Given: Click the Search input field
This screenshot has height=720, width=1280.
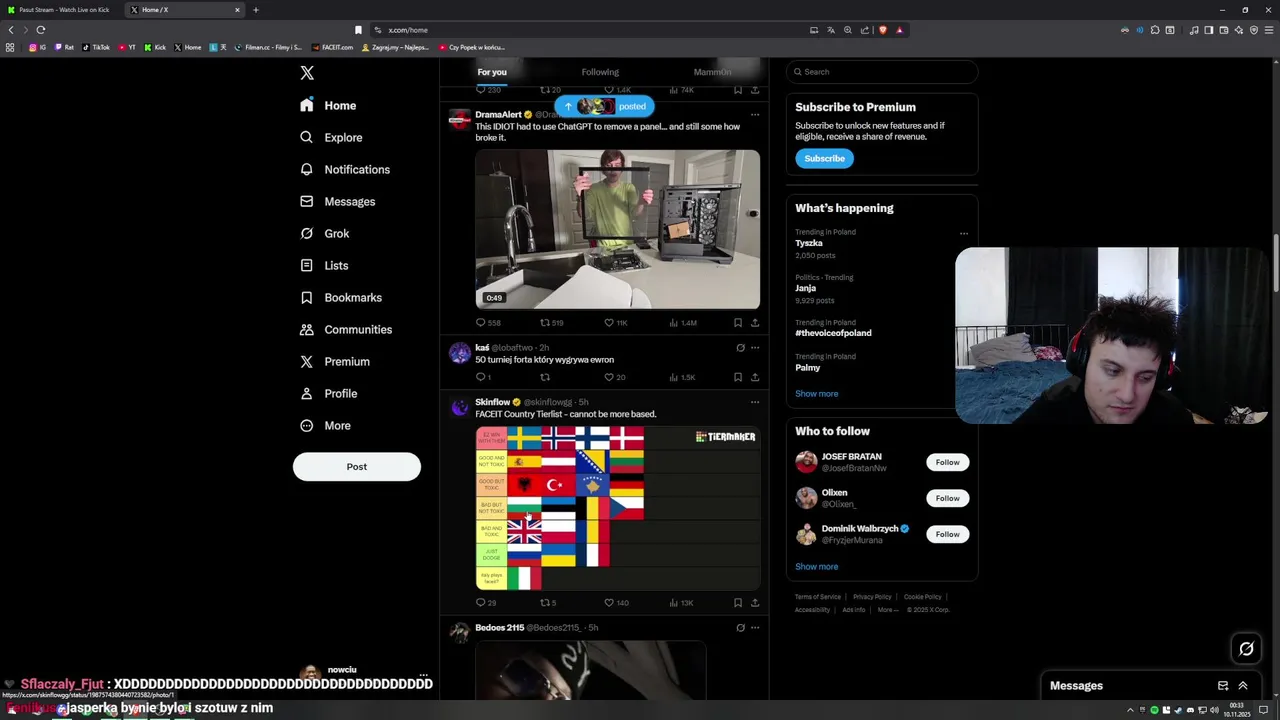Looking at the screenshot, I should [882, 72].
